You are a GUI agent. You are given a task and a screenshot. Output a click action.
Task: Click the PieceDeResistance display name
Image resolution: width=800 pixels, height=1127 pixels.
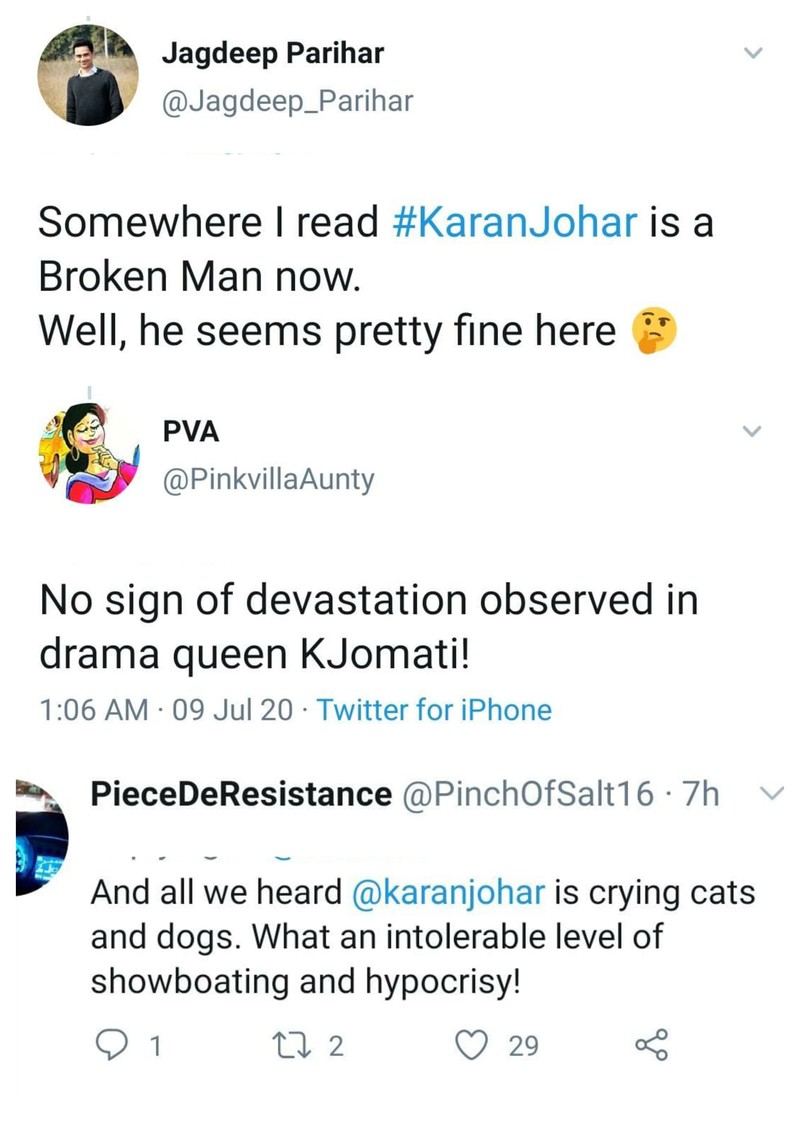(x=240, y=794)
